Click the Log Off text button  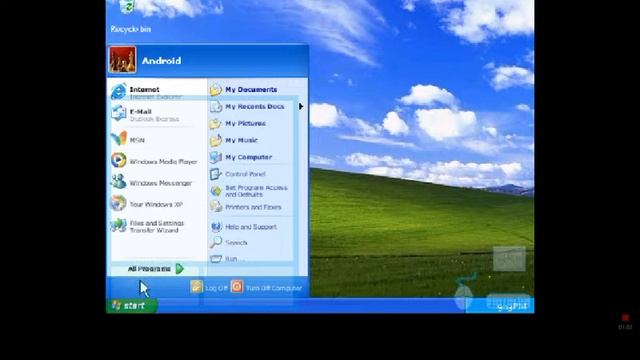point(216,288)
